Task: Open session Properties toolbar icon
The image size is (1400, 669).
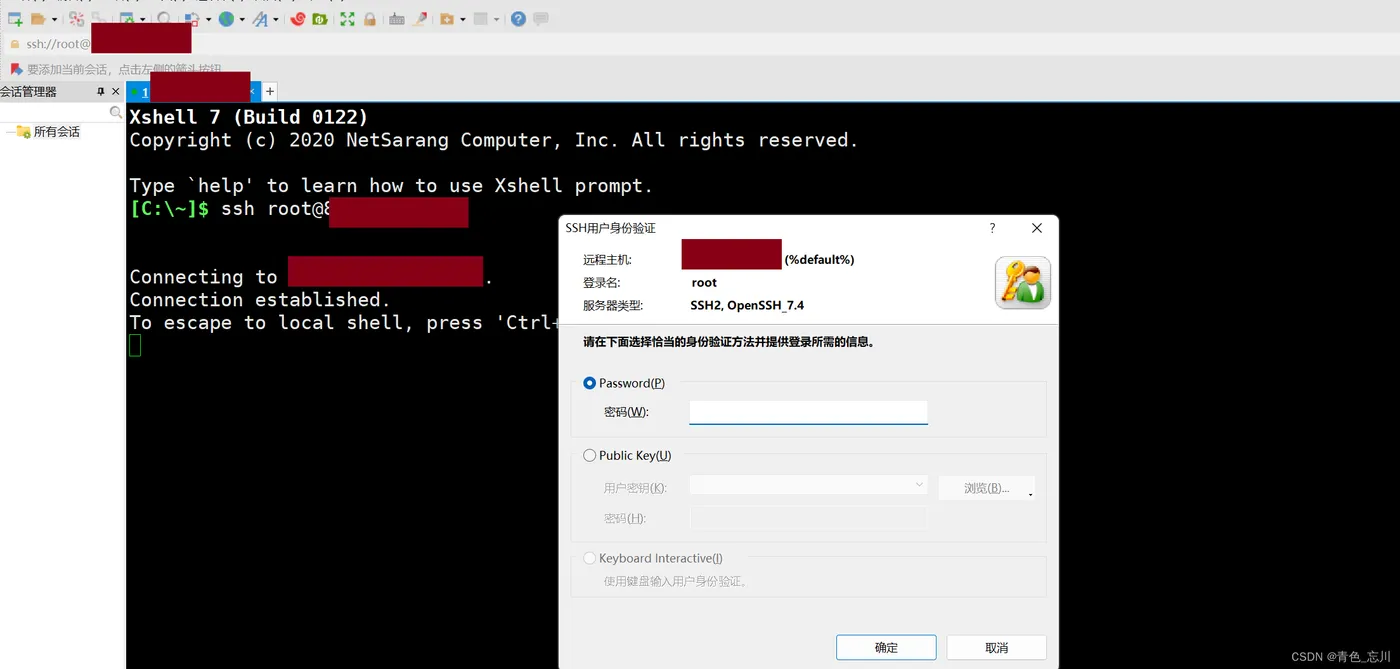Action: tap(127, 19)
